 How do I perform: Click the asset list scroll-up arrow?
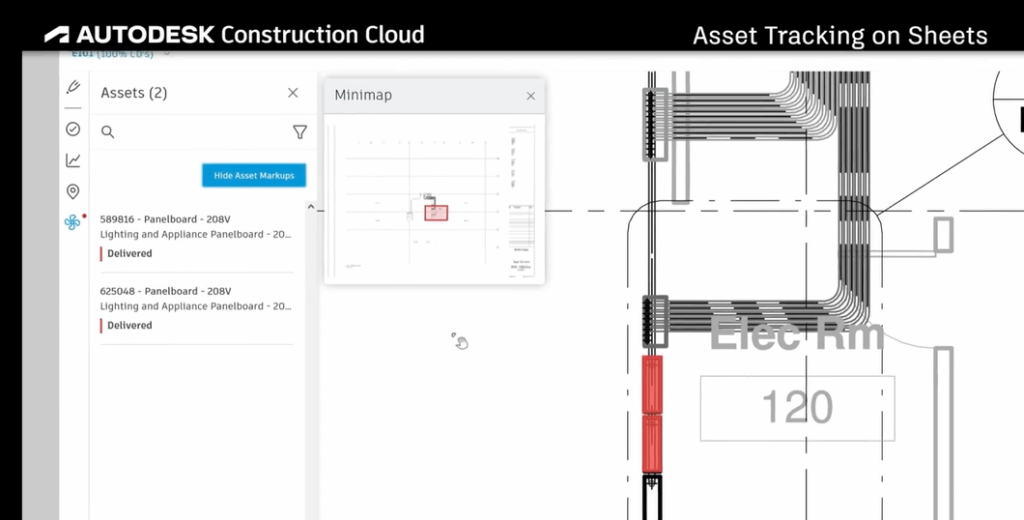point(311,207)
